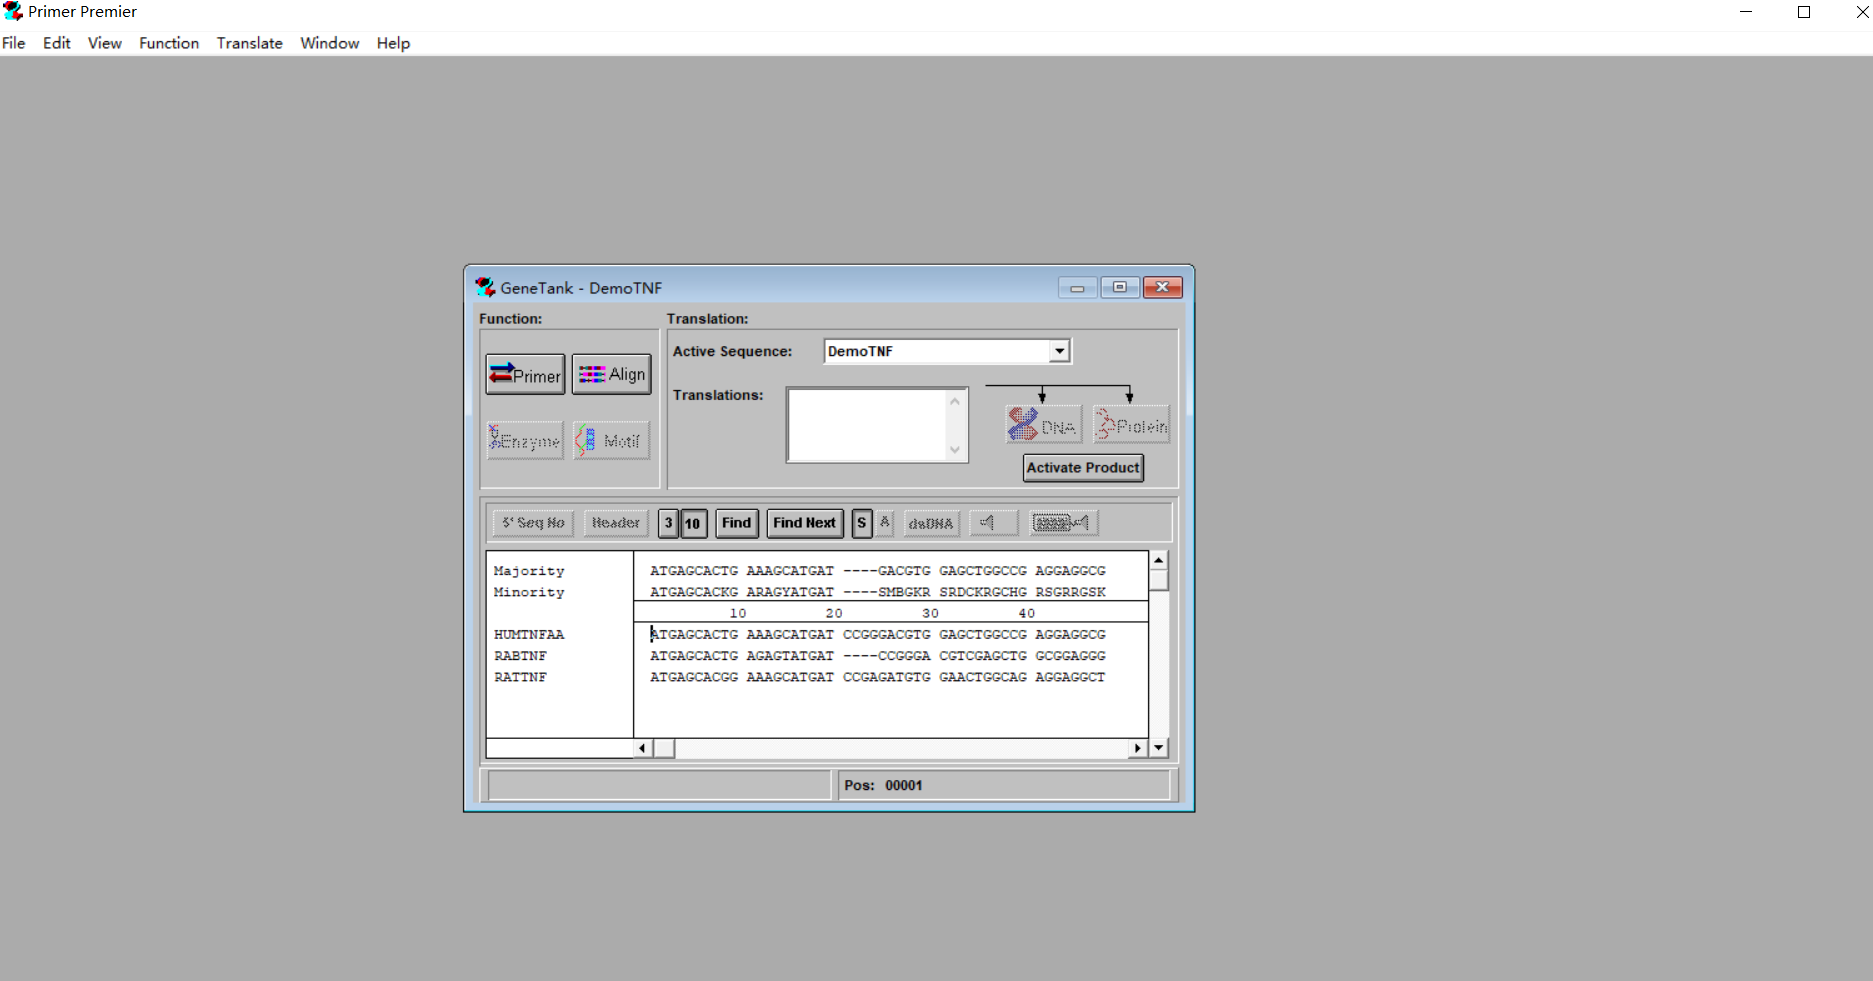Select the RATTNF sequence name

pos(521,677)
